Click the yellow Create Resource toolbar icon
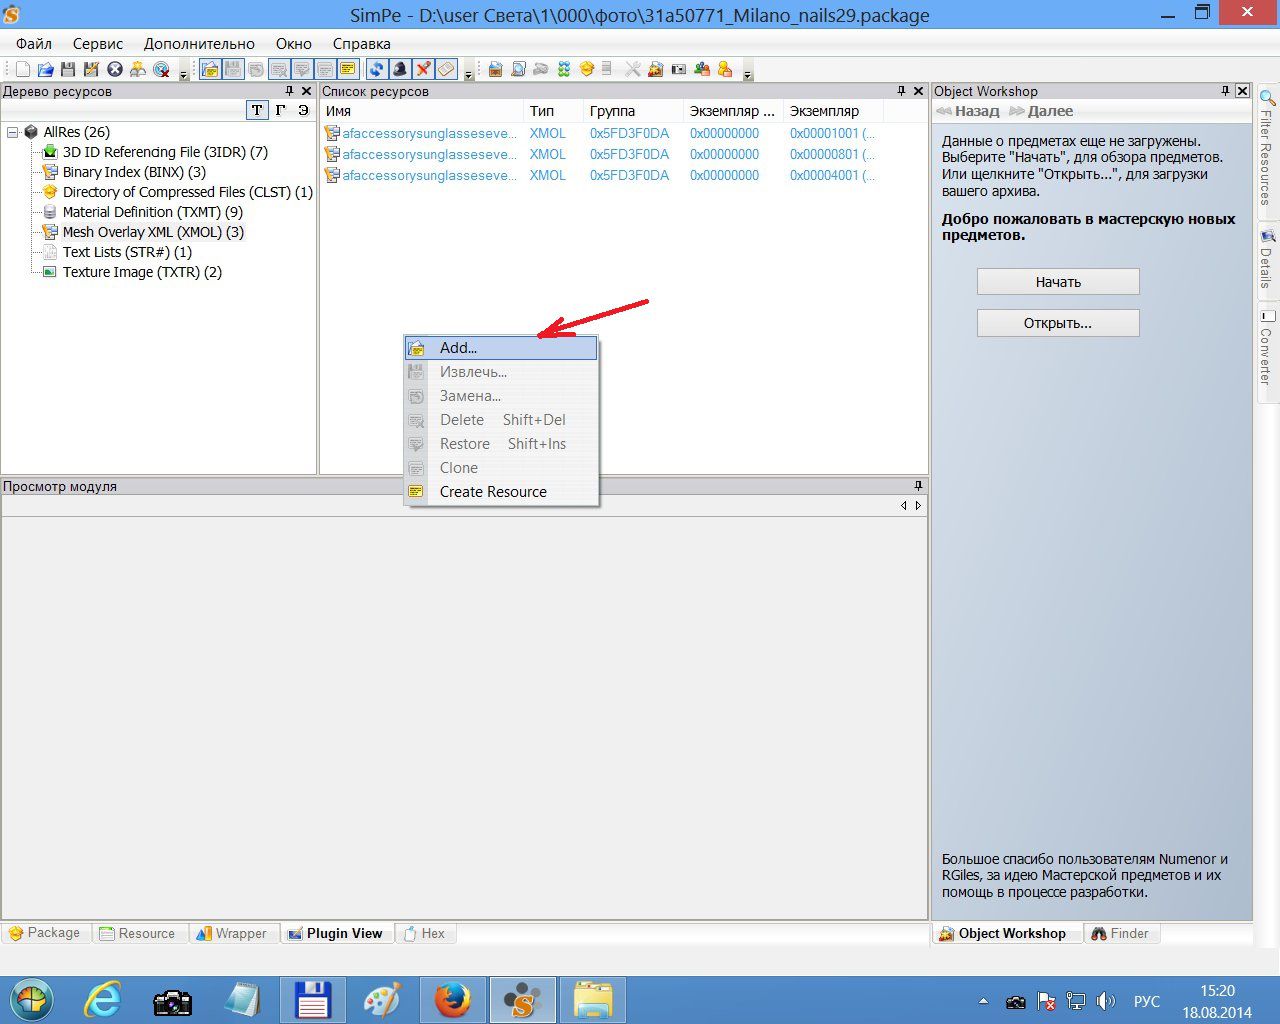Screen dimensions: 1280x1024 pyautogui.click(x=348, y=69)
